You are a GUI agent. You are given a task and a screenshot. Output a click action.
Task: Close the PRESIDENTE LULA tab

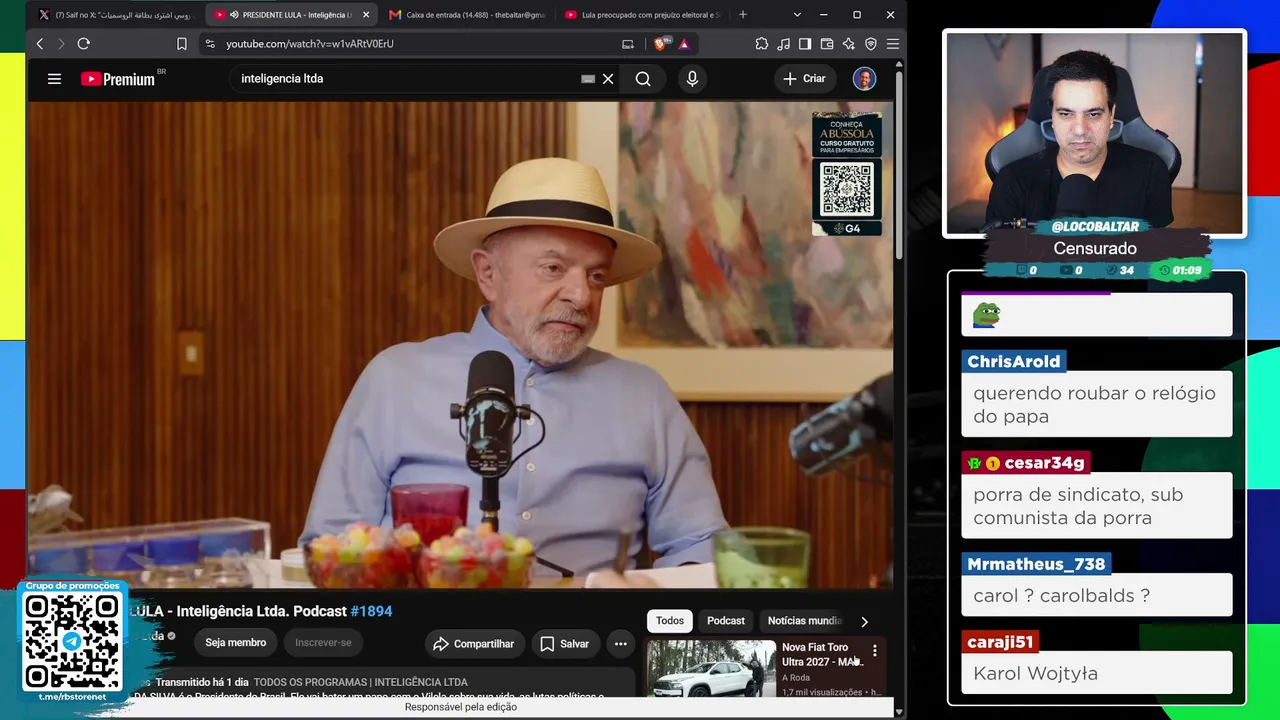366,15
